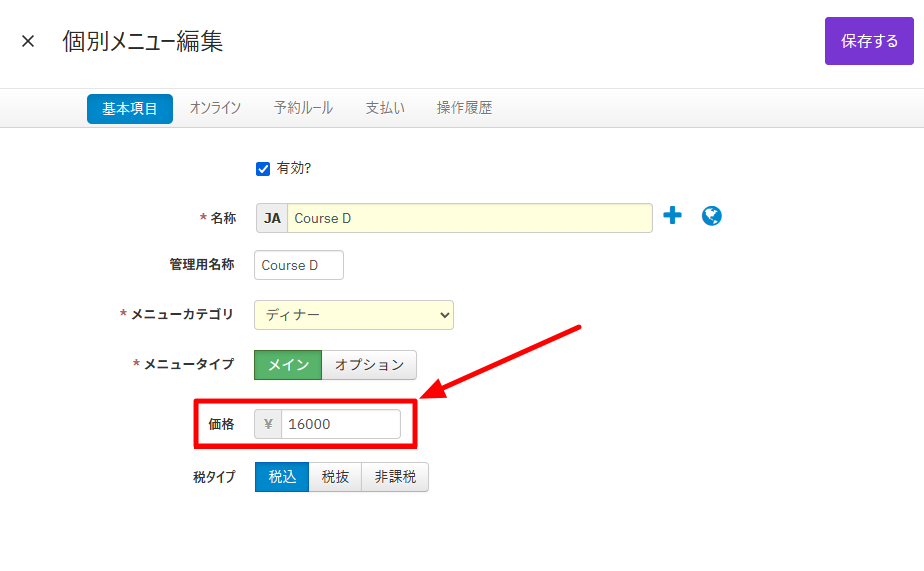Image resolution: width=924 pixels, height=571 pixels.
Task: Click the 価格 label
Action: [x=221, y=424]
